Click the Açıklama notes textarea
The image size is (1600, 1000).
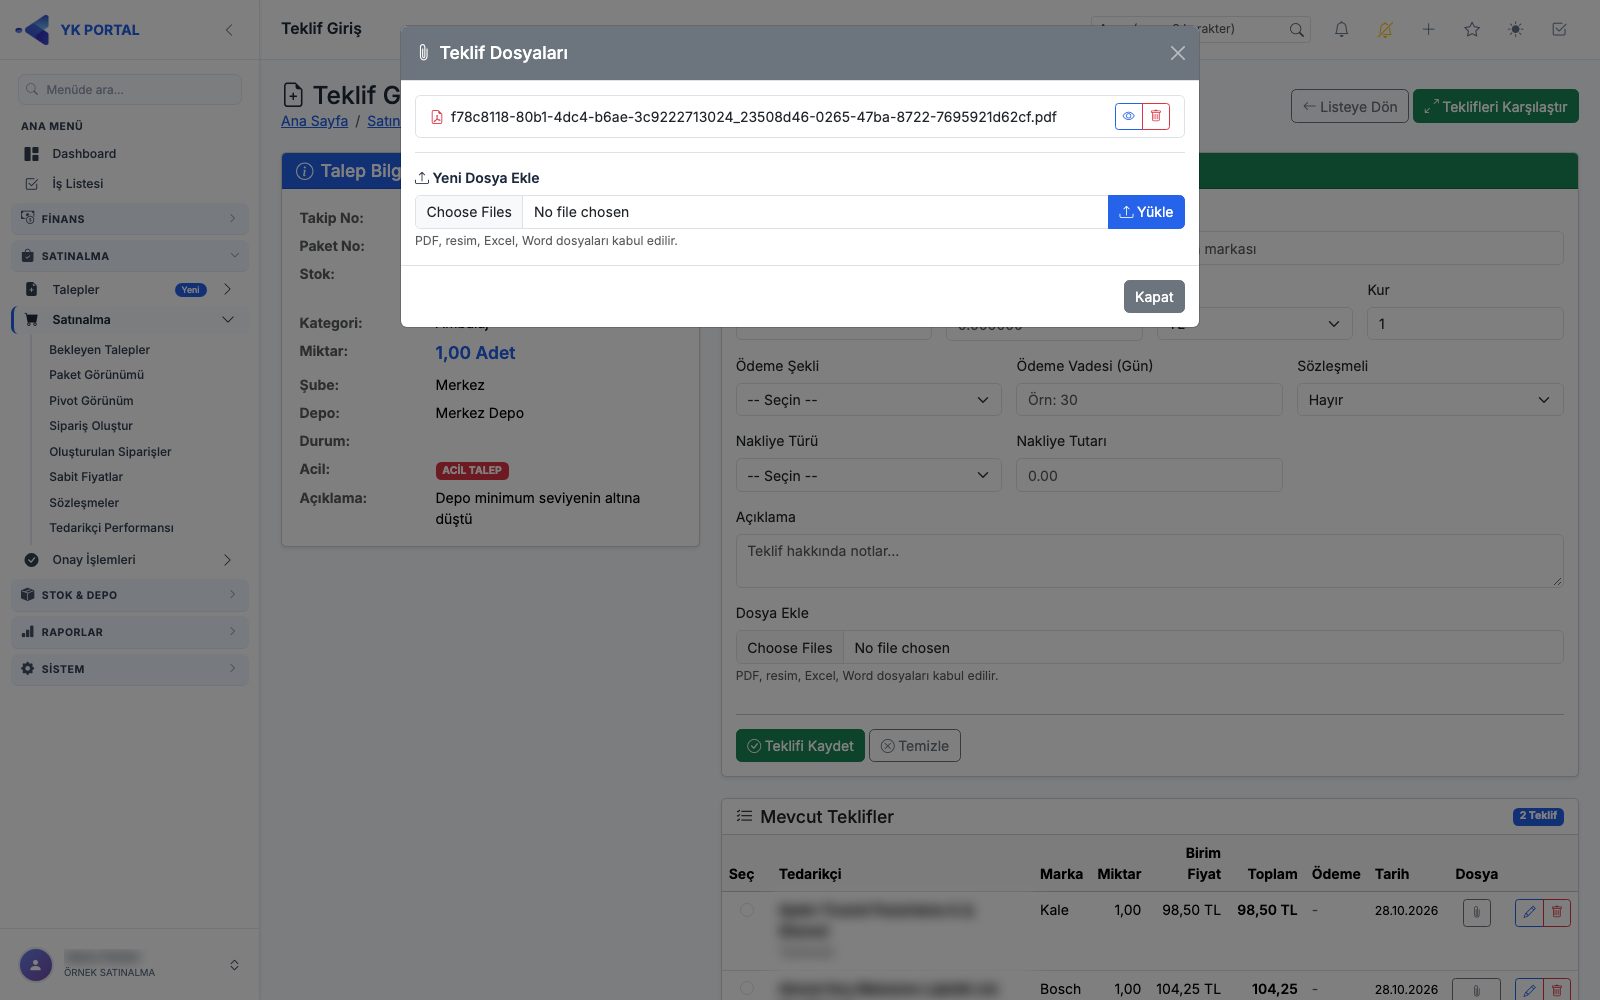[x=1149, y=561]
